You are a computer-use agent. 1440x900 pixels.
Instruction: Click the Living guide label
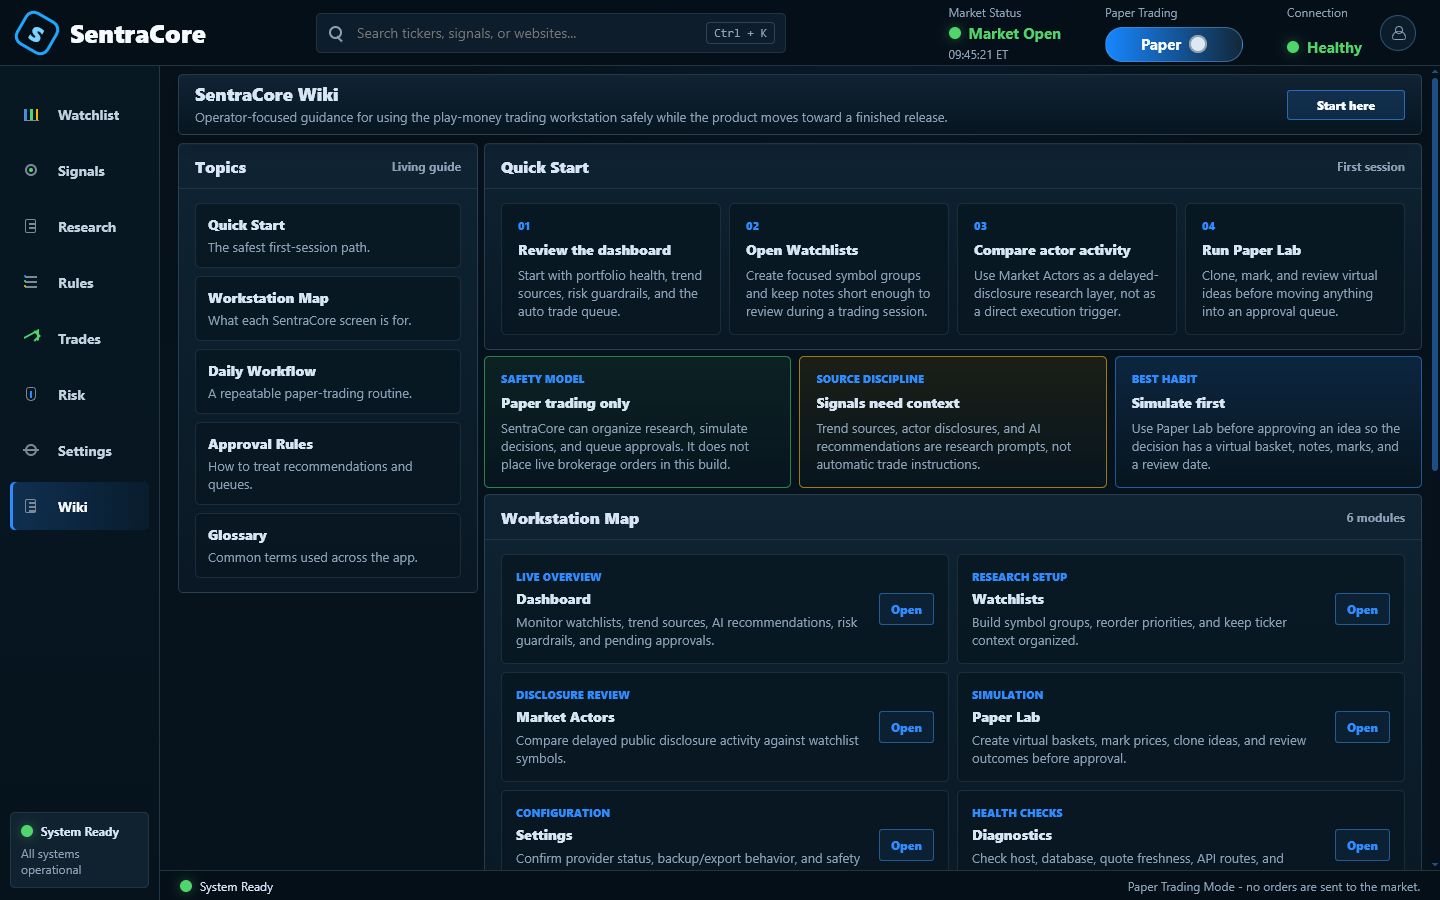(x=426, y=167)
